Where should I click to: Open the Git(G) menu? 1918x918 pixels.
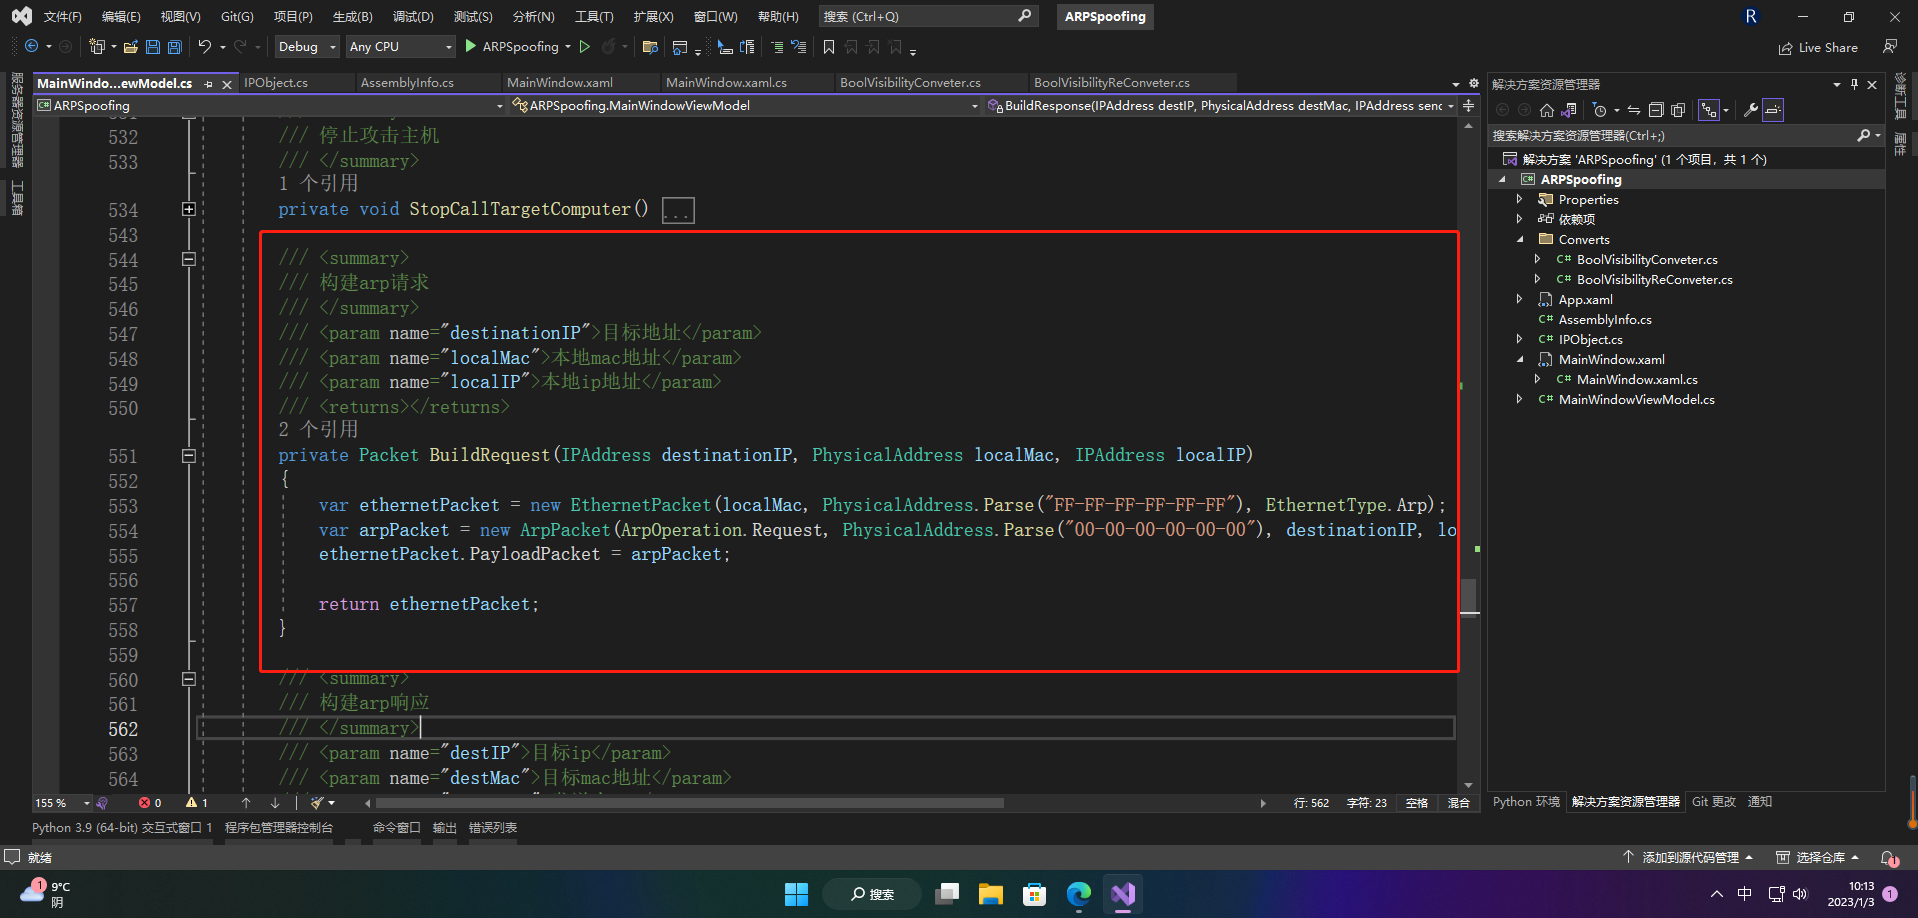pyautogui.click(x=237, y=17)
